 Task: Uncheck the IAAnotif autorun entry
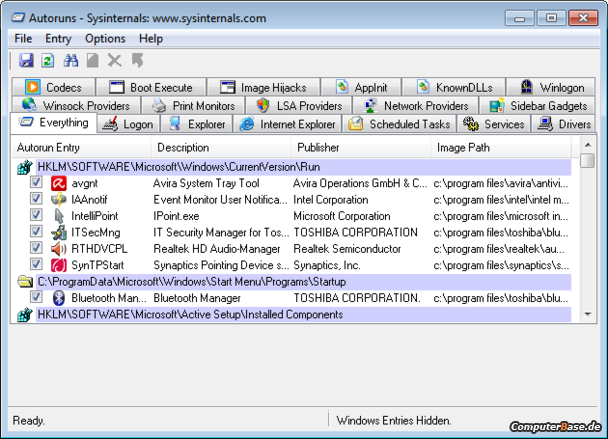click(36, 198)
